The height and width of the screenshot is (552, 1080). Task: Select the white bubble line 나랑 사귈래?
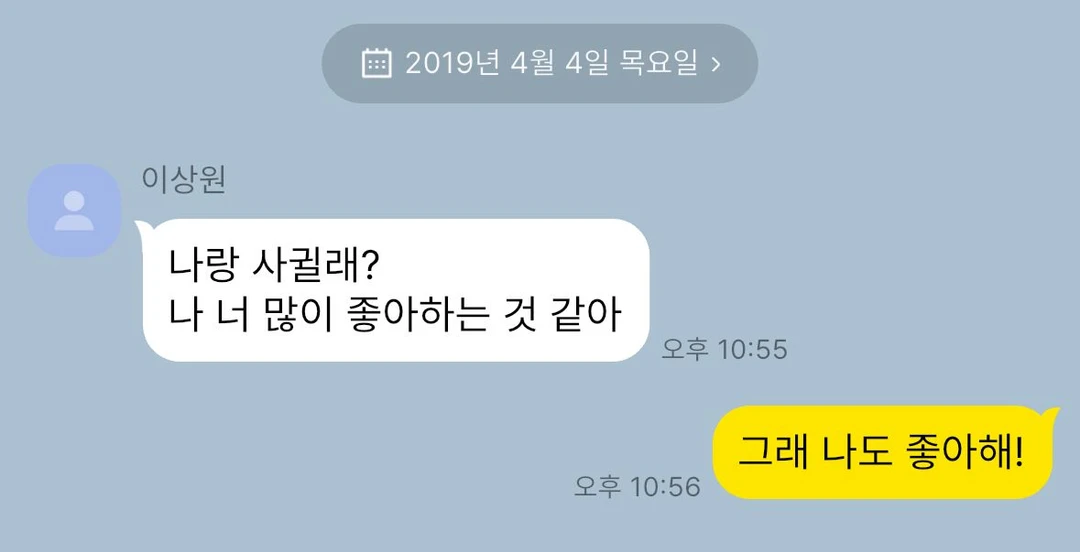point(271,267)
